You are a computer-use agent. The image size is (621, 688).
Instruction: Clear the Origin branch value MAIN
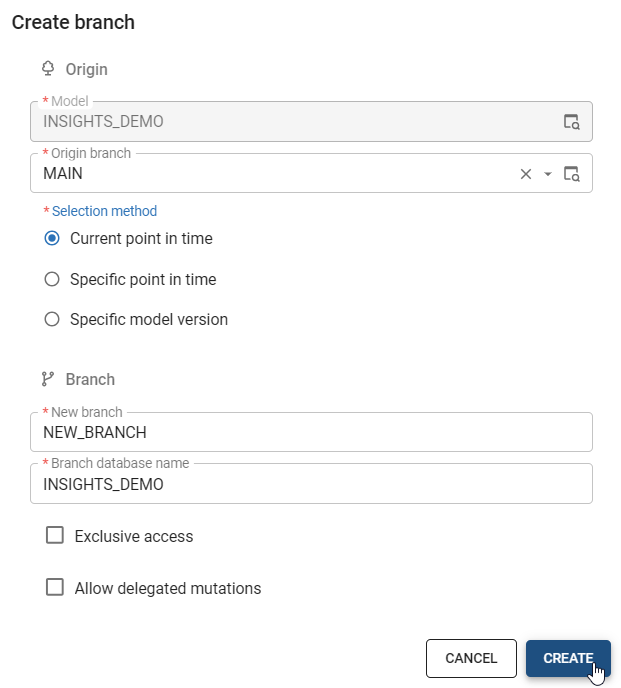pyautogui.click(x=526, y=174)
